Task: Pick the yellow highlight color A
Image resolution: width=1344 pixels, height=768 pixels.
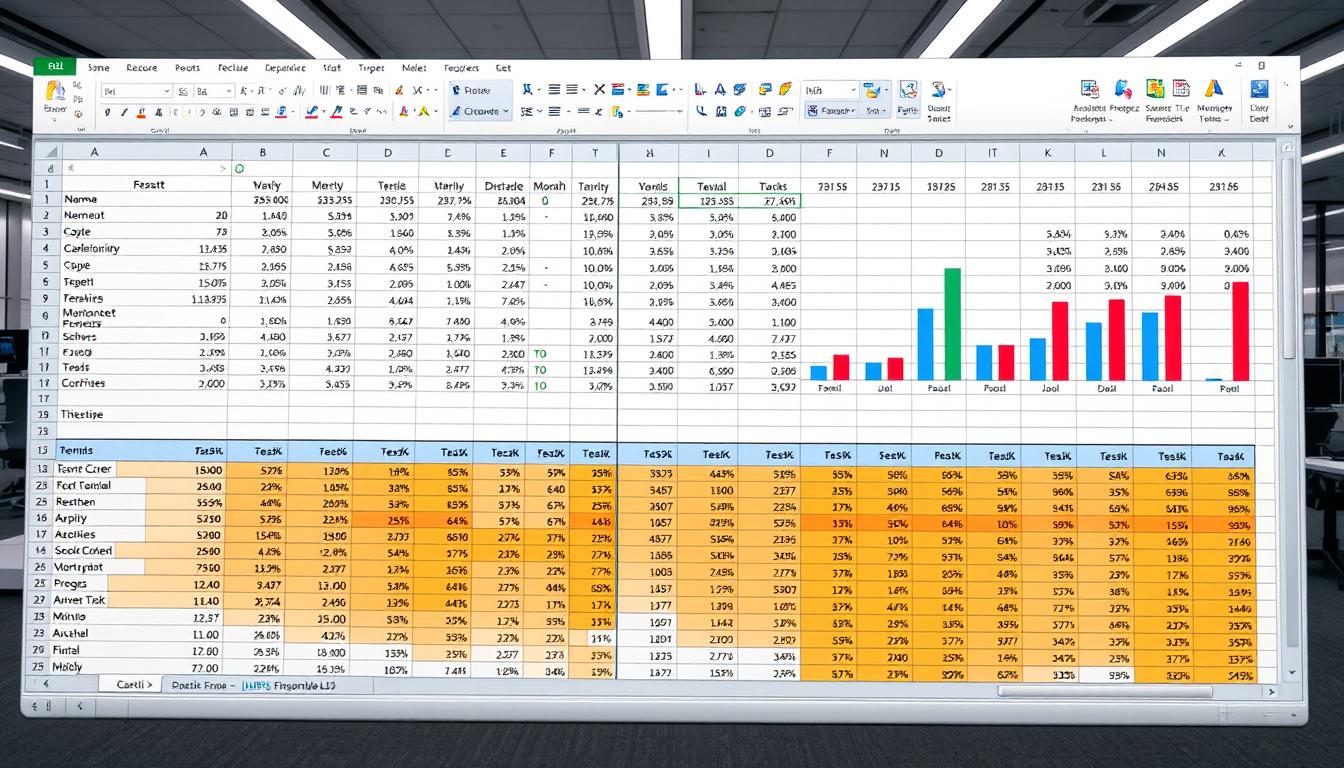Action: tap(424, 111)
